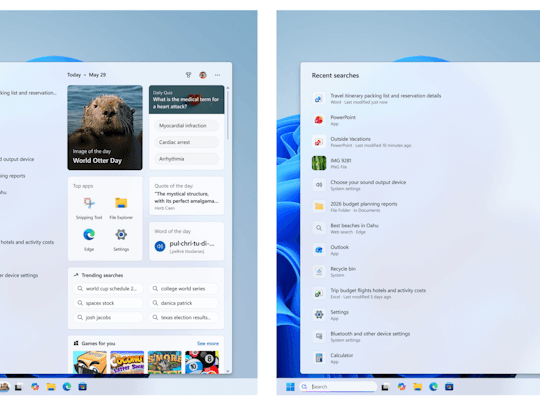Search trending college world series

point(184,289)
